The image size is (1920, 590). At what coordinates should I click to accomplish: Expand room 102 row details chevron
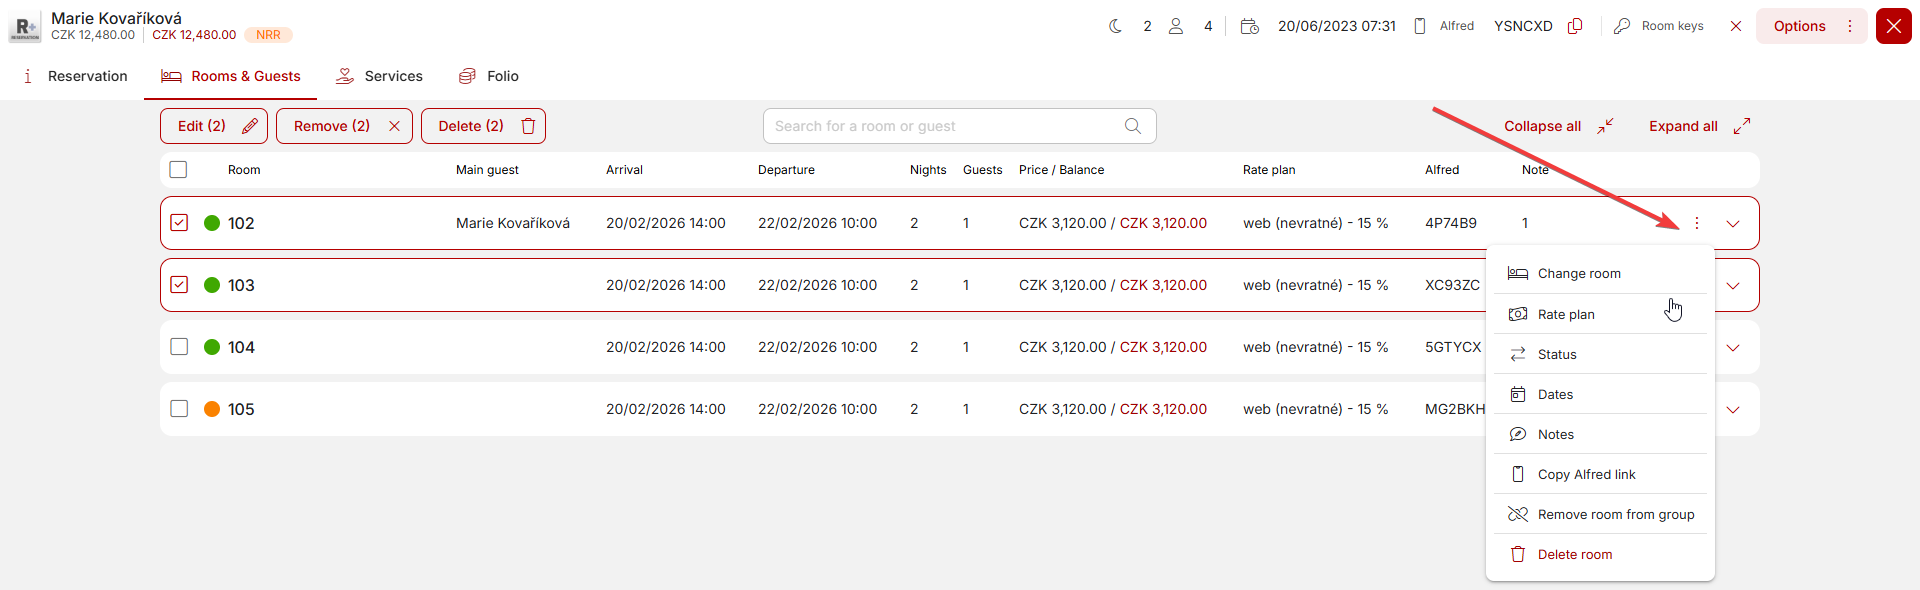point(1733,224)
